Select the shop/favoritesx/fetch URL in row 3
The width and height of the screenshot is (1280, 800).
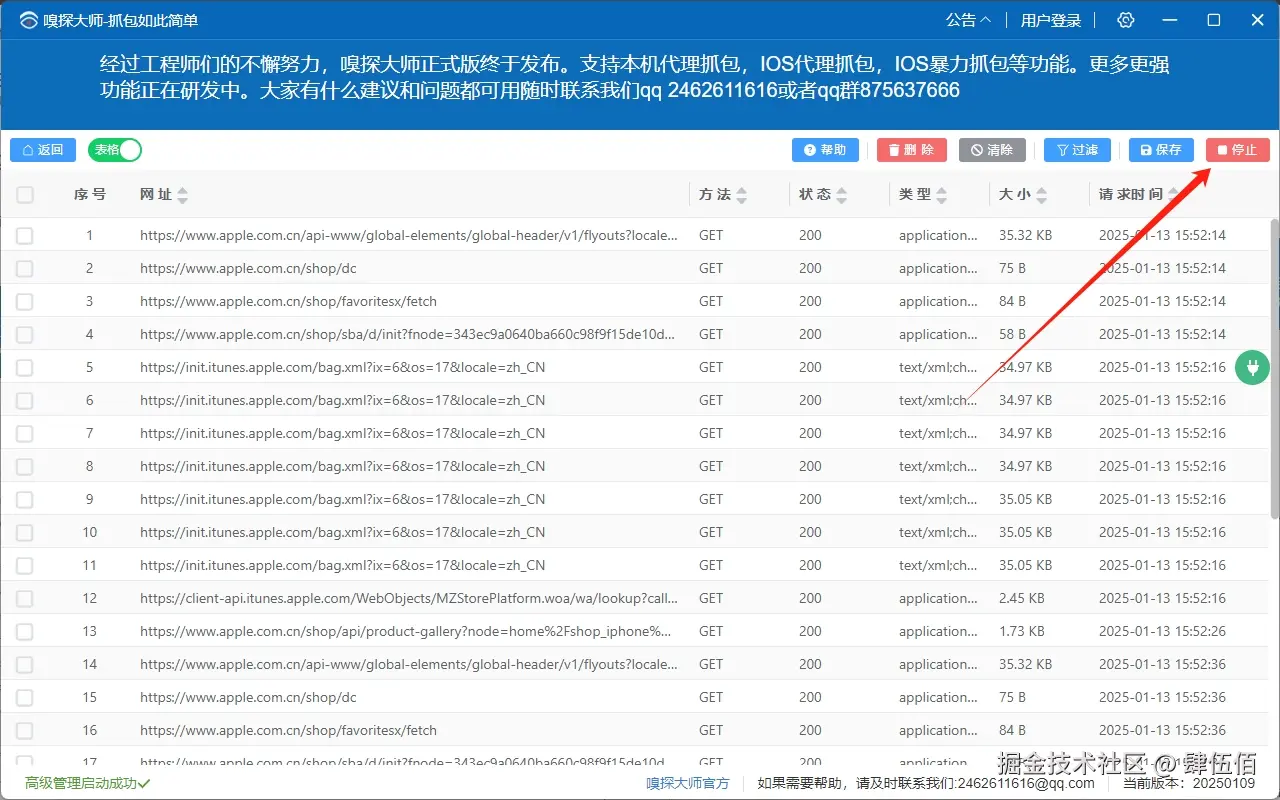(x=288, y=301)
